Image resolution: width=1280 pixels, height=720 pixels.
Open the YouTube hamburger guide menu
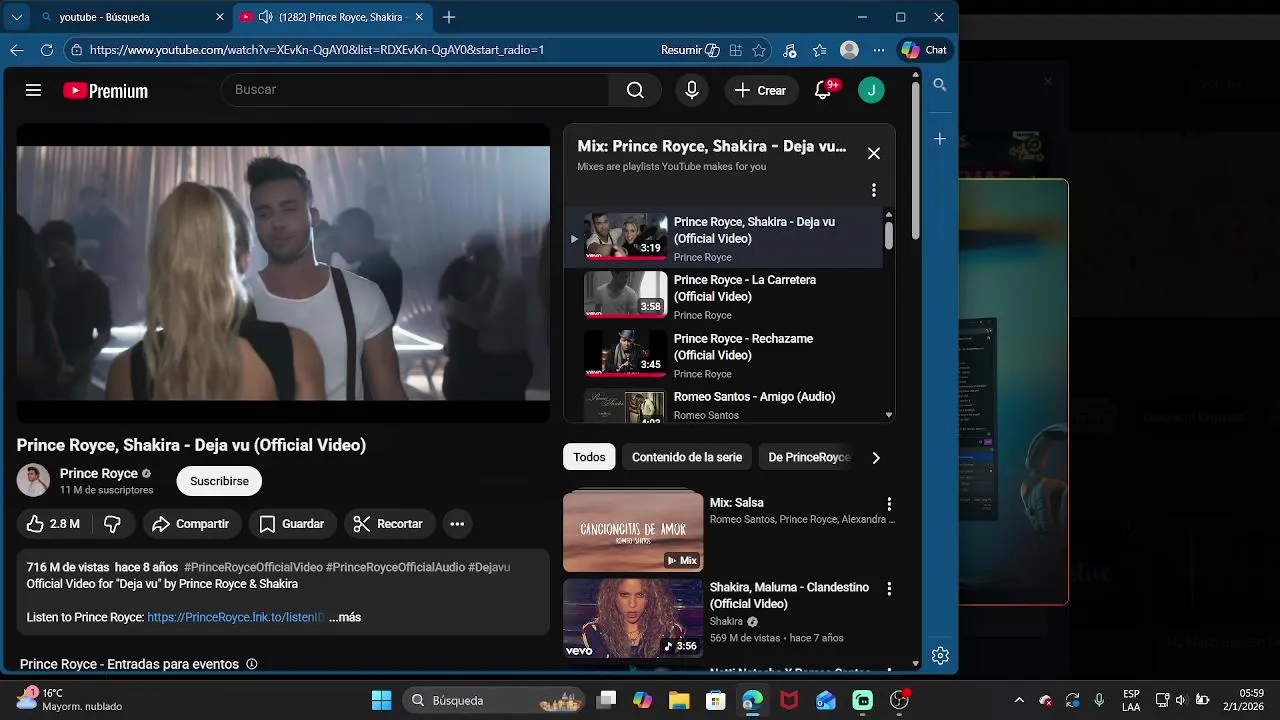(33, 90)
